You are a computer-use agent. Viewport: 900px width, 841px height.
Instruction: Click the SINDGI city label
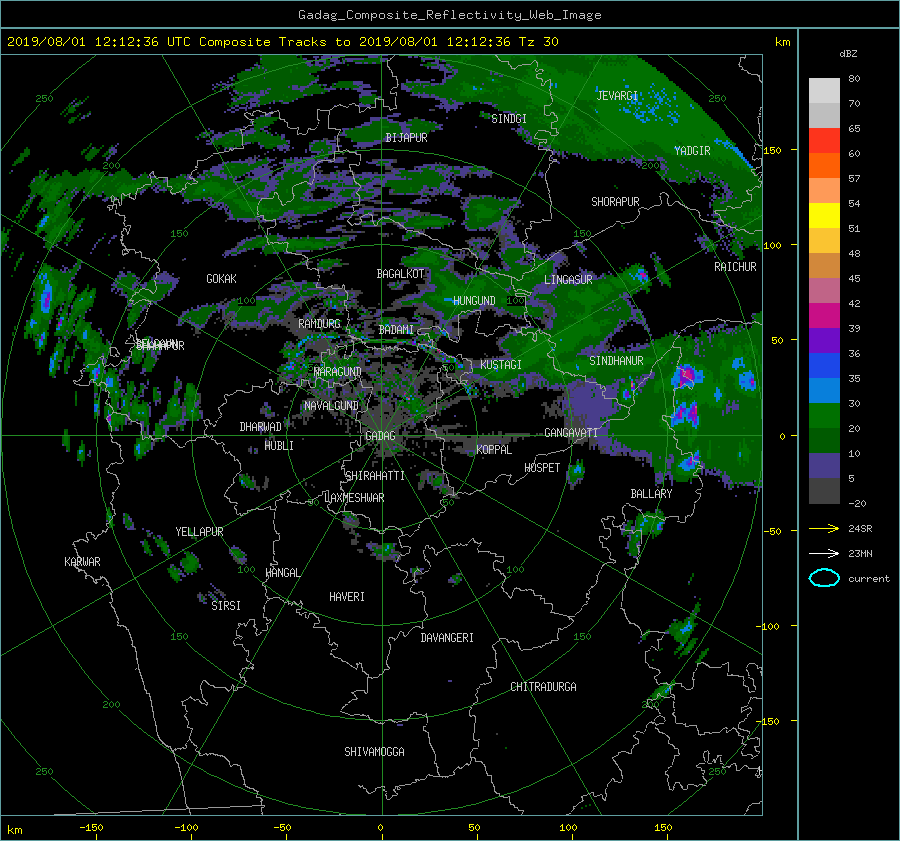(x=509, y=119)
